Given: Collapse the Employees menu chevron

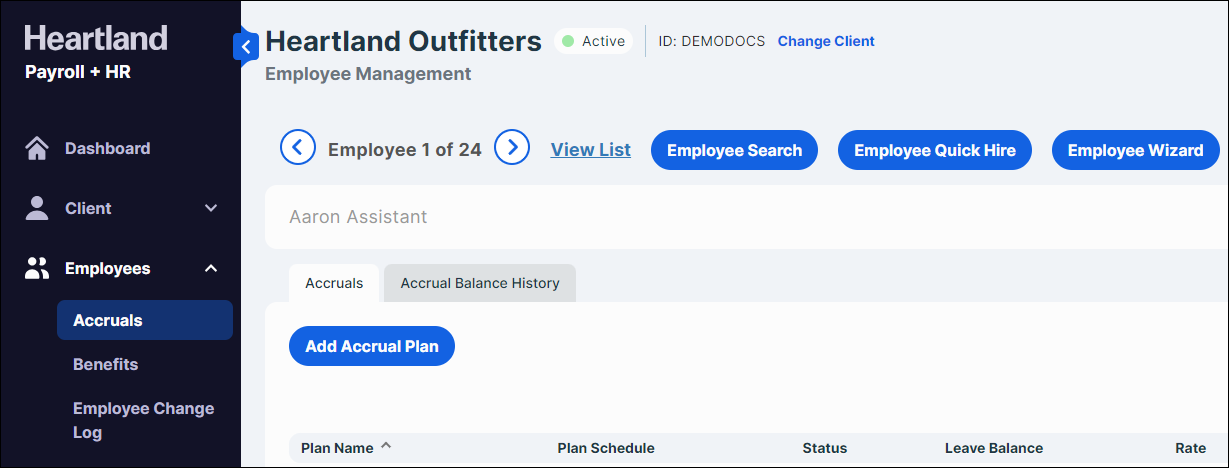Looking at the screenshot, I should click(211, 268).
